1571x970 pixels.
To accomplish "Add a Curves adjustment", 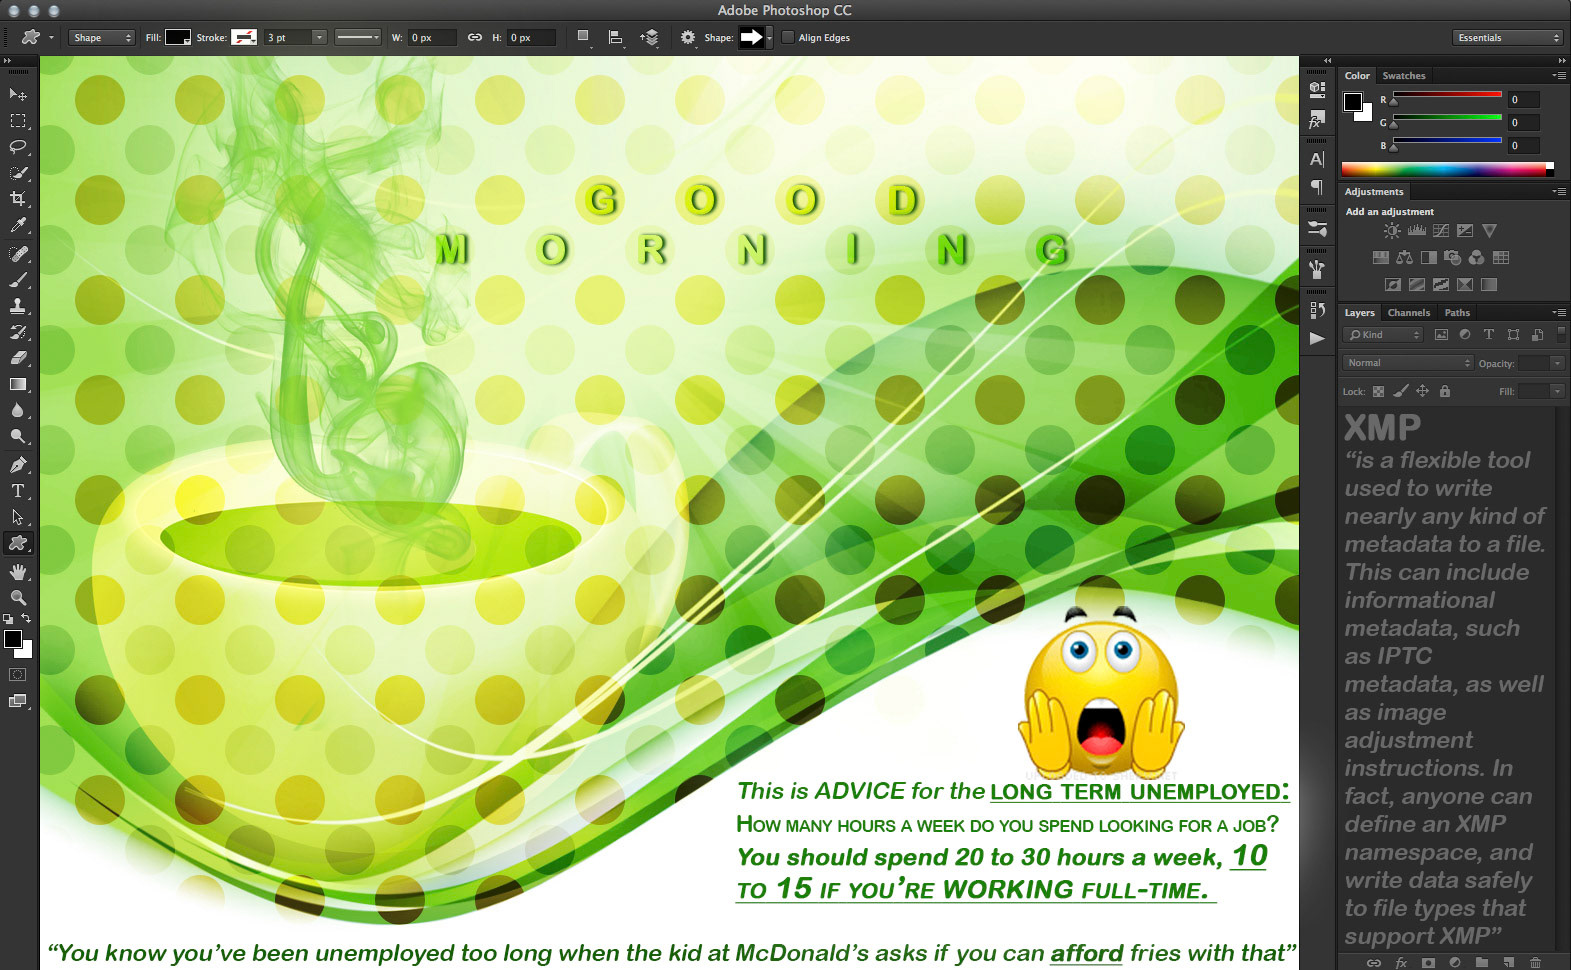I will tap(1441, 231).
